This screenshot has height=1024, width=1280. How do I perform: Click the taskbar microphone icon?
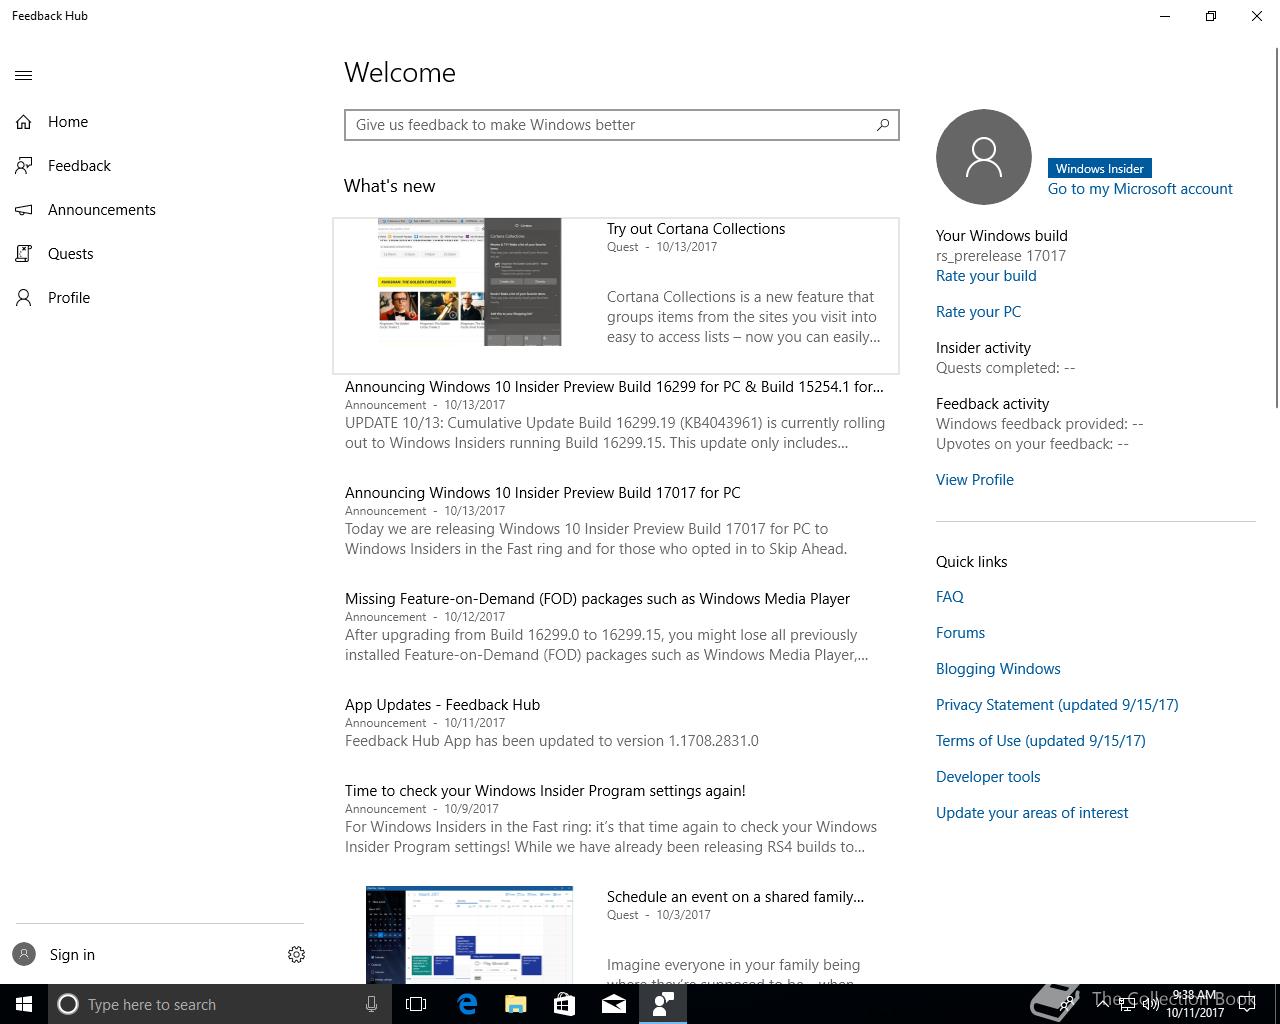tap(371, 1004)
